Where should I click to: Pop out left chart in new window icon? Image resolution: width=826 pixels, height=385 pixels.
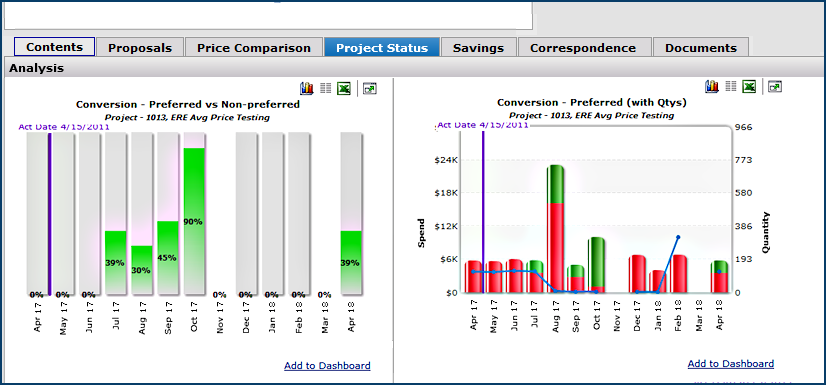click(x=370, y=88)
